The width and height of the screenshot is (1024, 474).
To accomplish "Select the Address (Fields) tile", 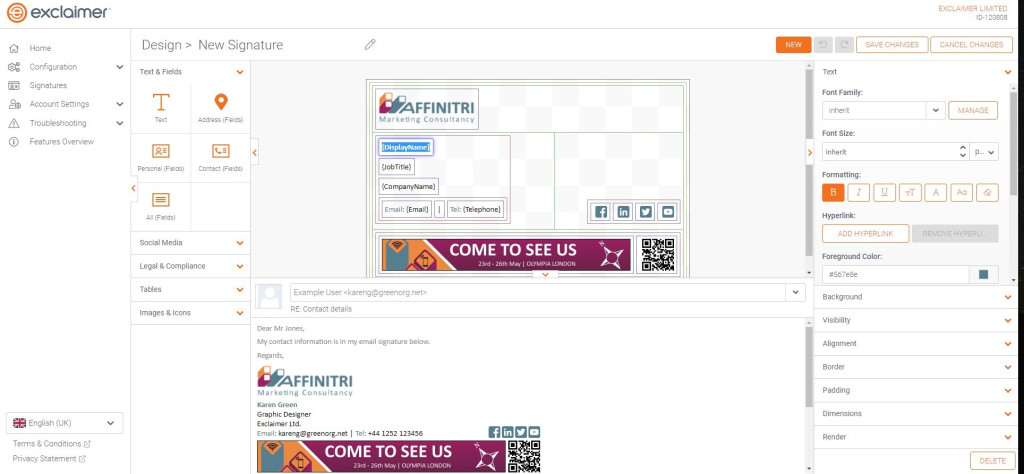I will click(x=221, y=108).
